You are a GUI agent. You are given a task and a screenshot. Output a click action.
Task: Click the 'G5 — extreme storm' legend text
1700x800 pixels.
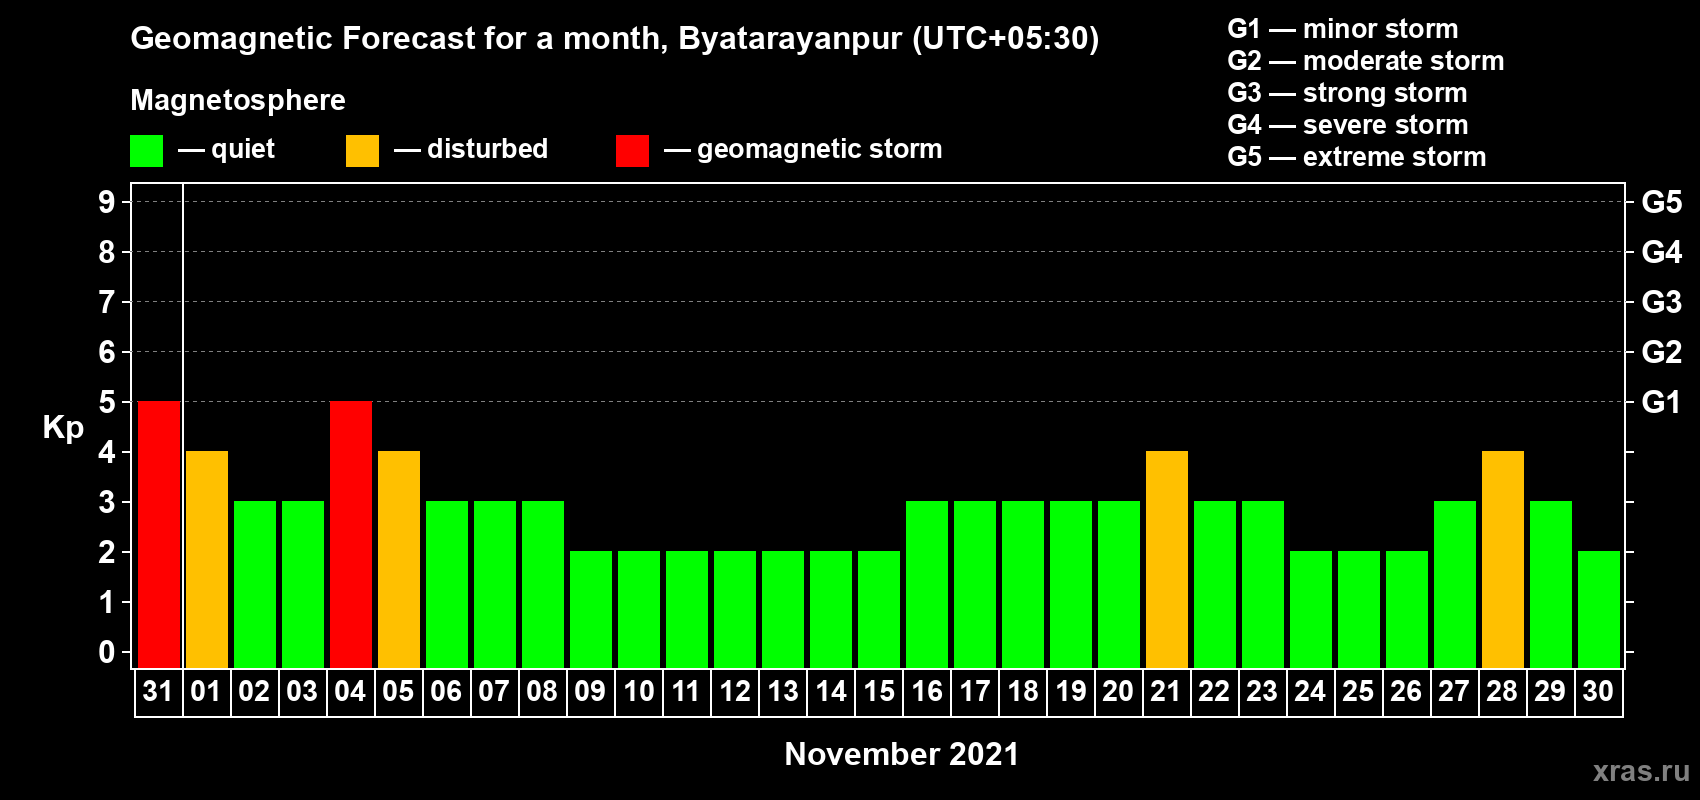1357,157
